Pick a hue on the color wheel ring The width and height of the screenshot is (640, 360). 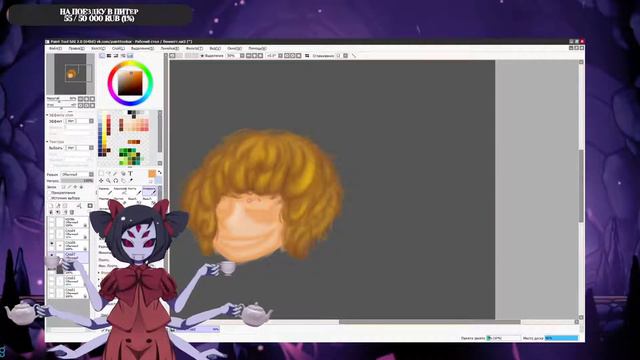click(130, 62)
